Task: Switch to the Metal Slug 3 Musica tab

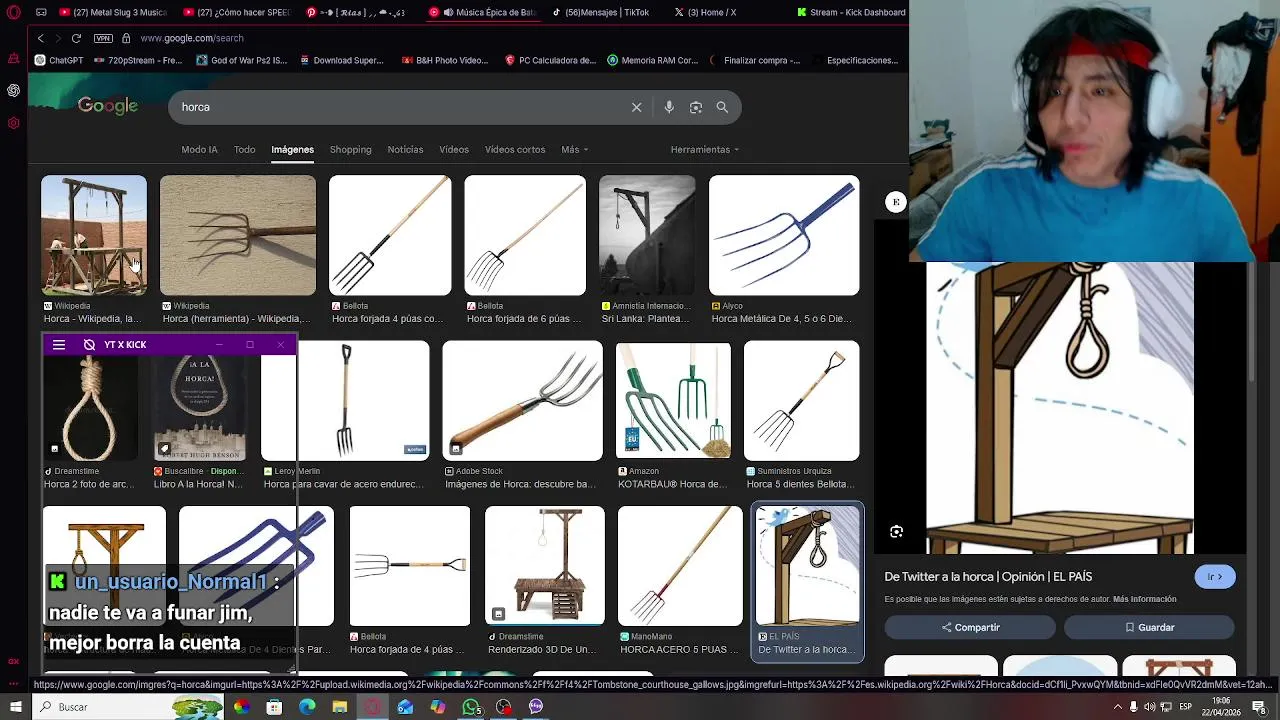Action: click(x=113, y=12)
